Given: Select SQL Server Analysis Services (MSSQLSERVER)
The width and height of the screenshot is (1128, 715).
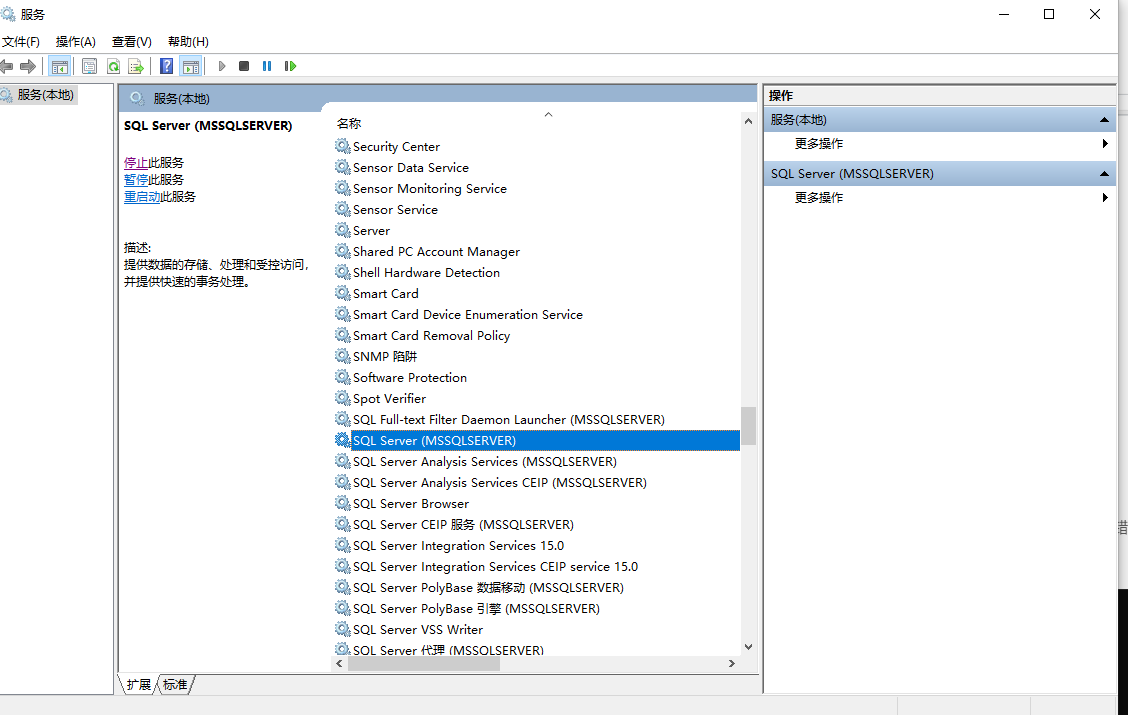Looking at the screenshot, I should point(484,461).
